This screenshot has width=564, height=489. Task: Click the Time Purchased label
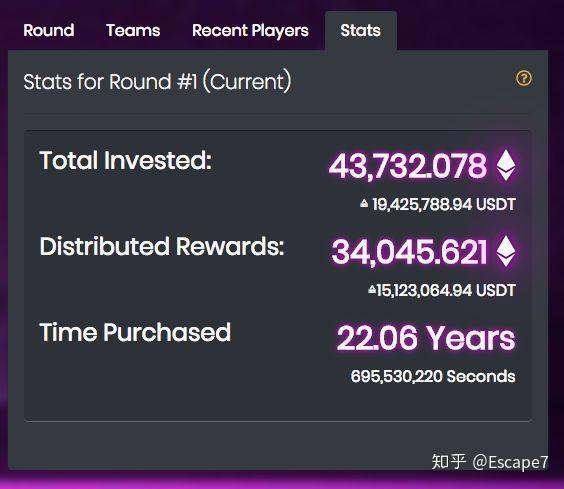[135, 332]
